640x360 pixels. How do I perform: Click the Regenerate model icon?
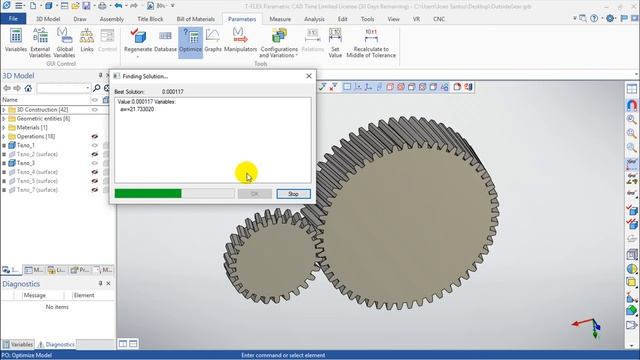point(138,37)
